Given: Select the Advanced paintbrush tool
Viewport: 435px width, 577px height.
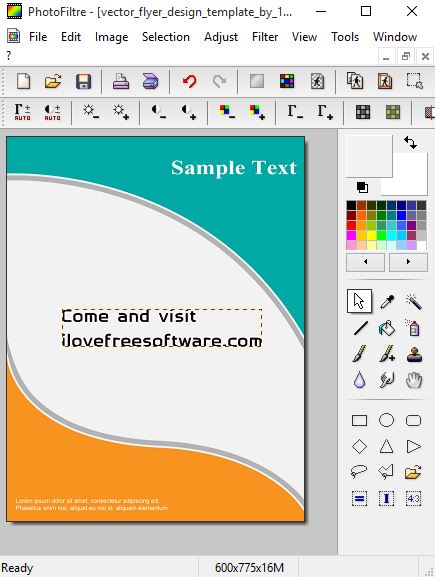Looking at the screenshot, I should coord(386,354).
